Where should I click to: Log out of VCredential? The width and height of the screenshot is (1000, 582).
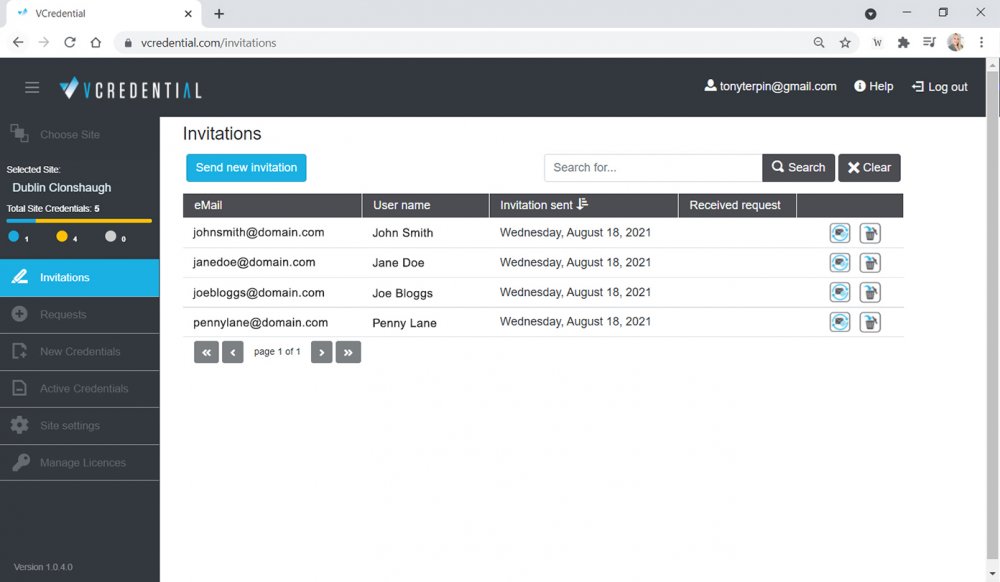pos(939,86)
